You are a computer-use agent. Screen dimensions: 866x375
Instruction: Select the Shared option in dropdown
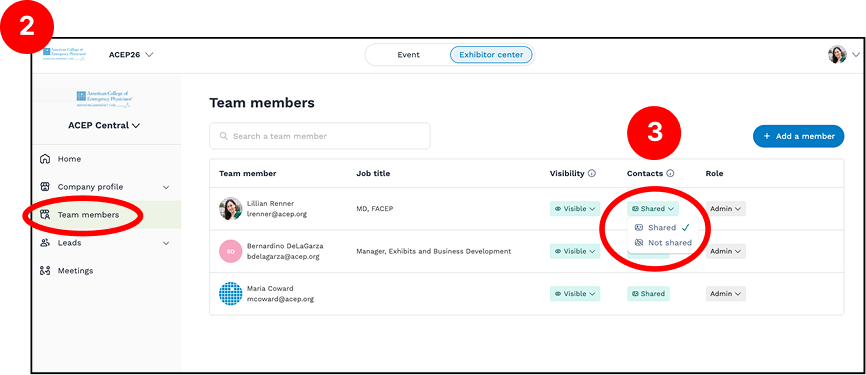[662, 228]
